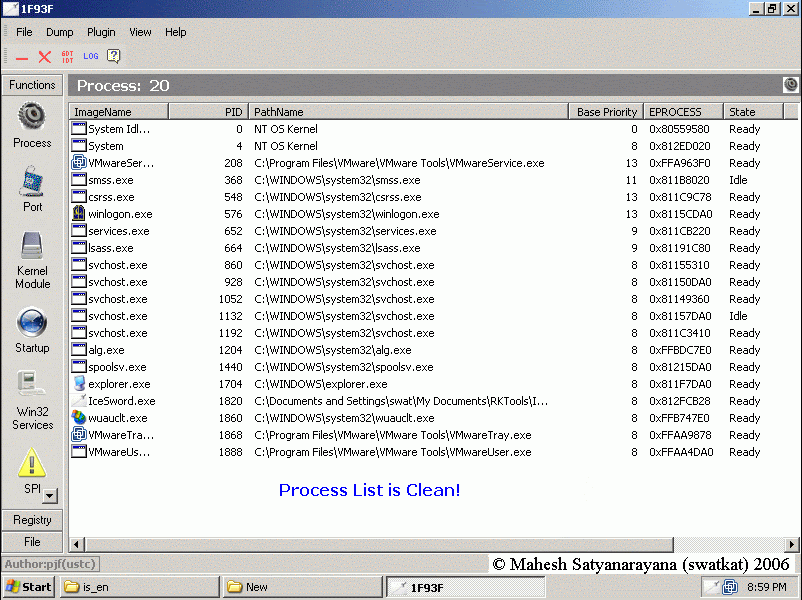Select the explorer.exe process icon
This screenshot has width=802, height=600.
79,384
